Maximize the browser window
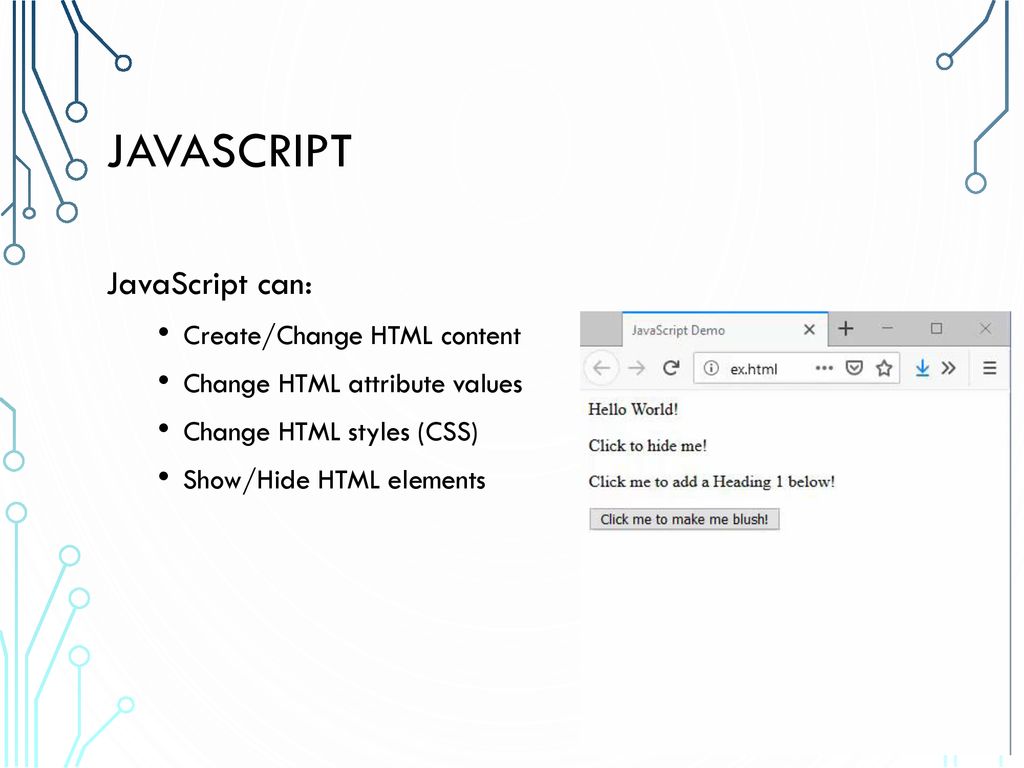 point(936,328)
